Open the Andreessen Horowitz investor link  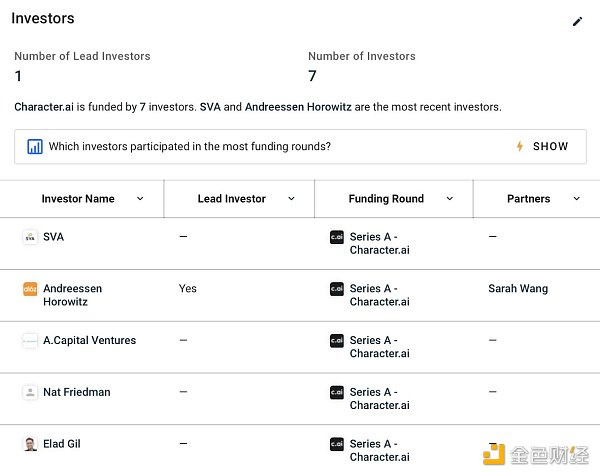(72, 295)
